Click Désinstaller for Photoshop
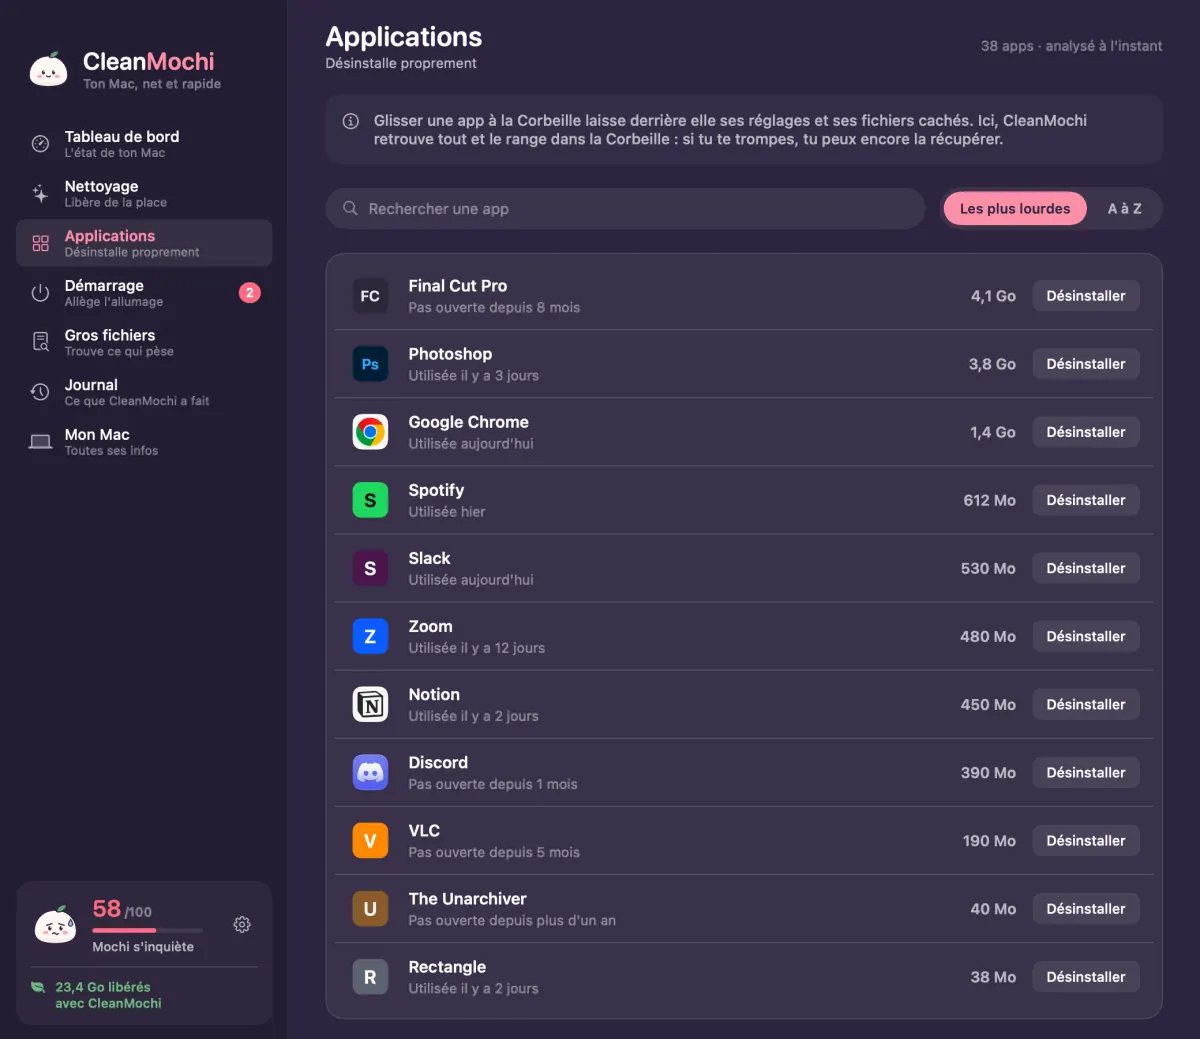Image resolution: width=1200 pixels, height=1039 pixels. tap(1086, 364)
